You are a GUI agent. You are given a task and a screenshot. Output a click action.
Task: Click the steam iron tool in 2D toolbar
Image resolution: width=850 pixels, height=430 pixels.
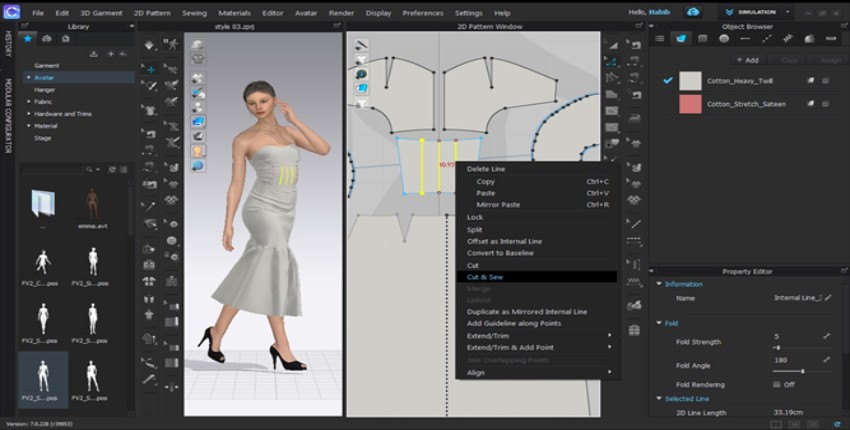635,119
